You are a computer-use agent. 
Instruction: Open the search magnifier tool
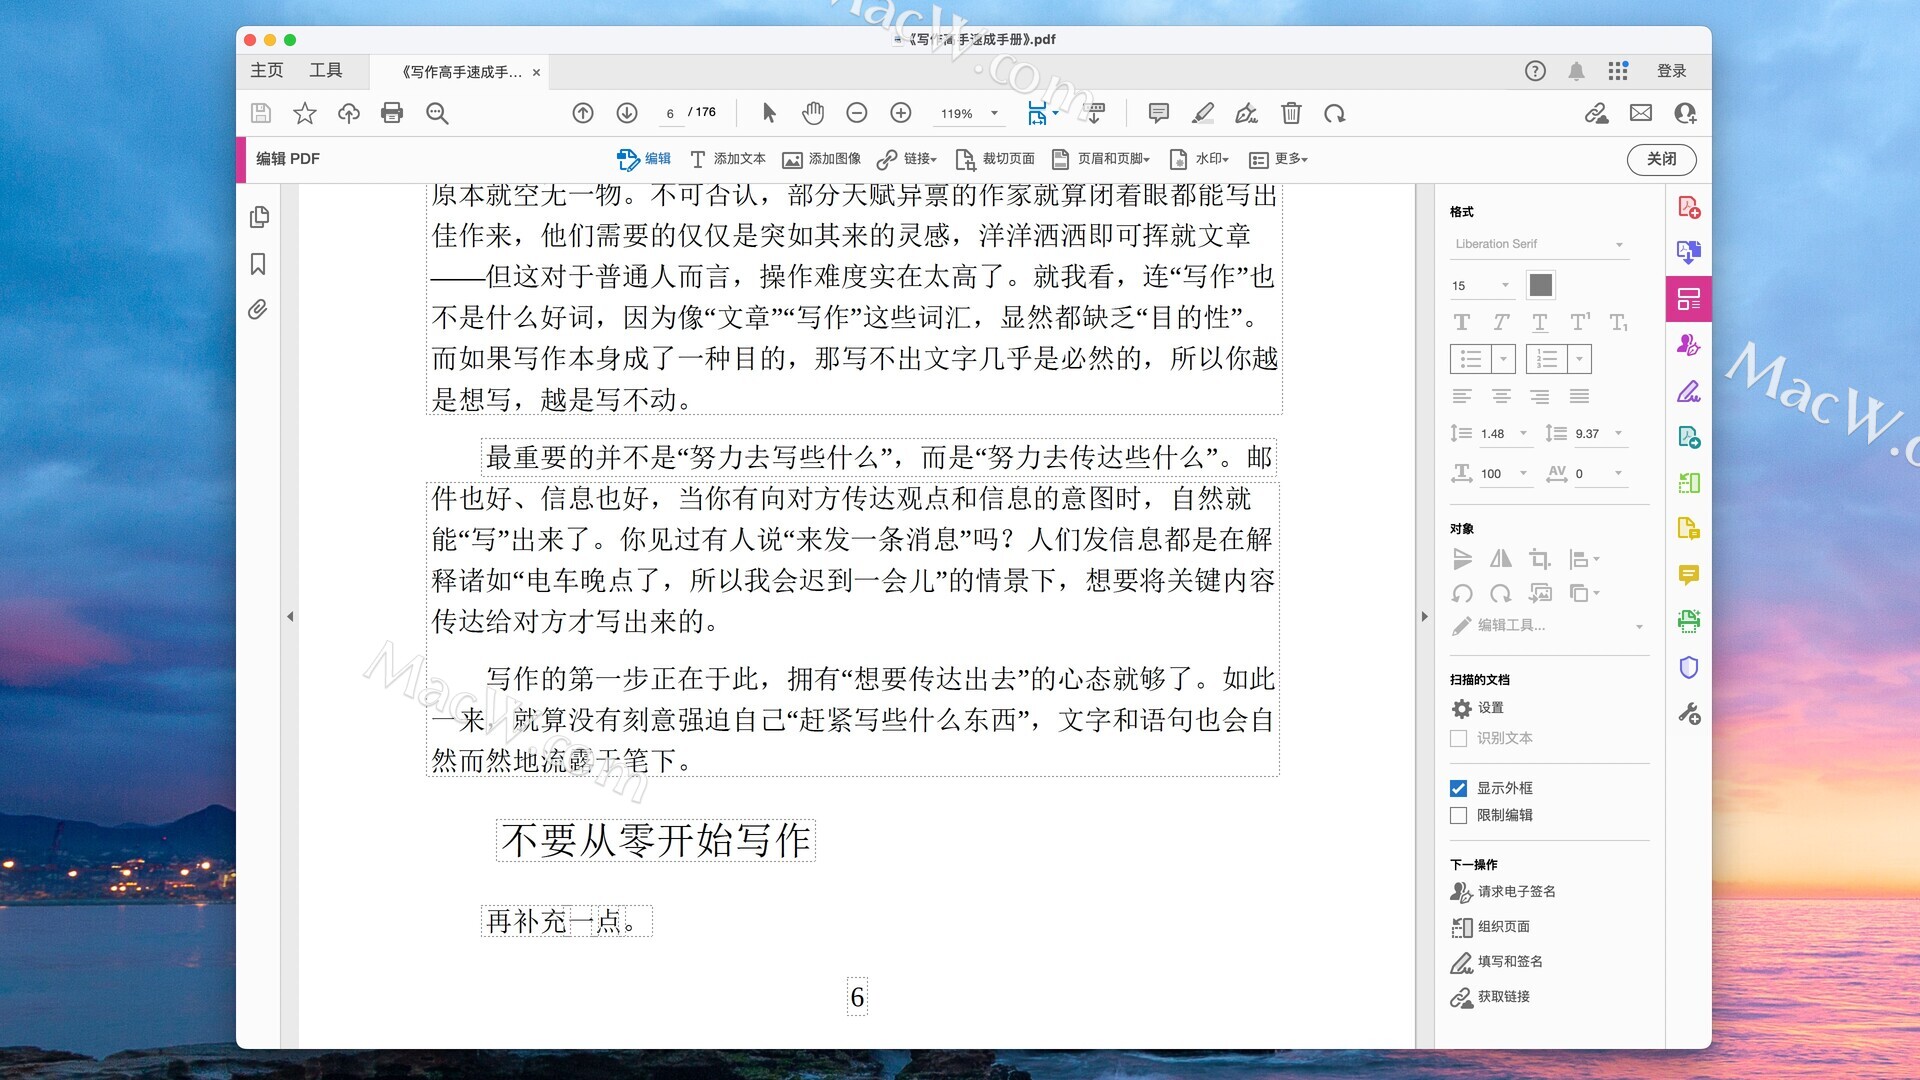(437, 113)
